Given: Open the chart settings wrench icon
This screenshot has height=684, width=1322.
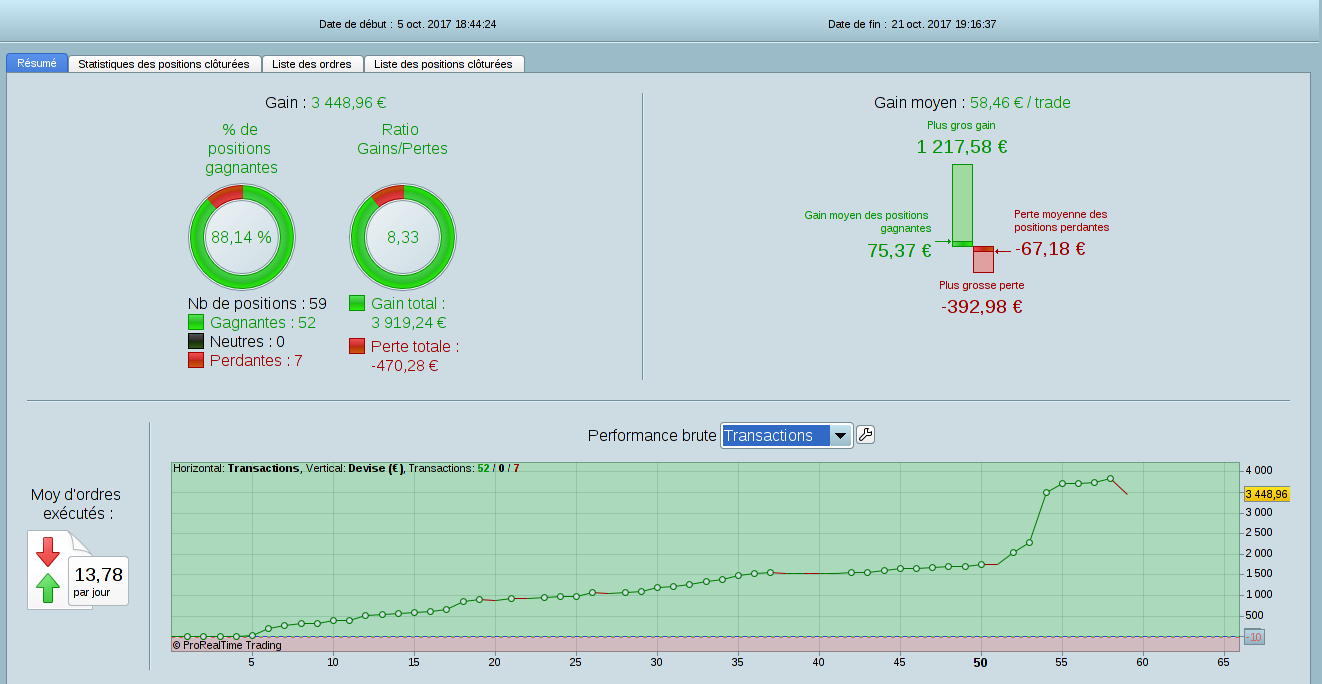Looking at the screenshot, I should (x=866, y=435).
